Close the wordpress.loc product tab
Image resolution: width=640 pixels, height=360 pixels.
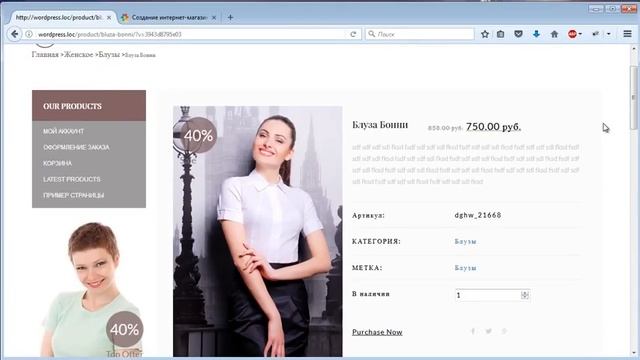(109, 18)
